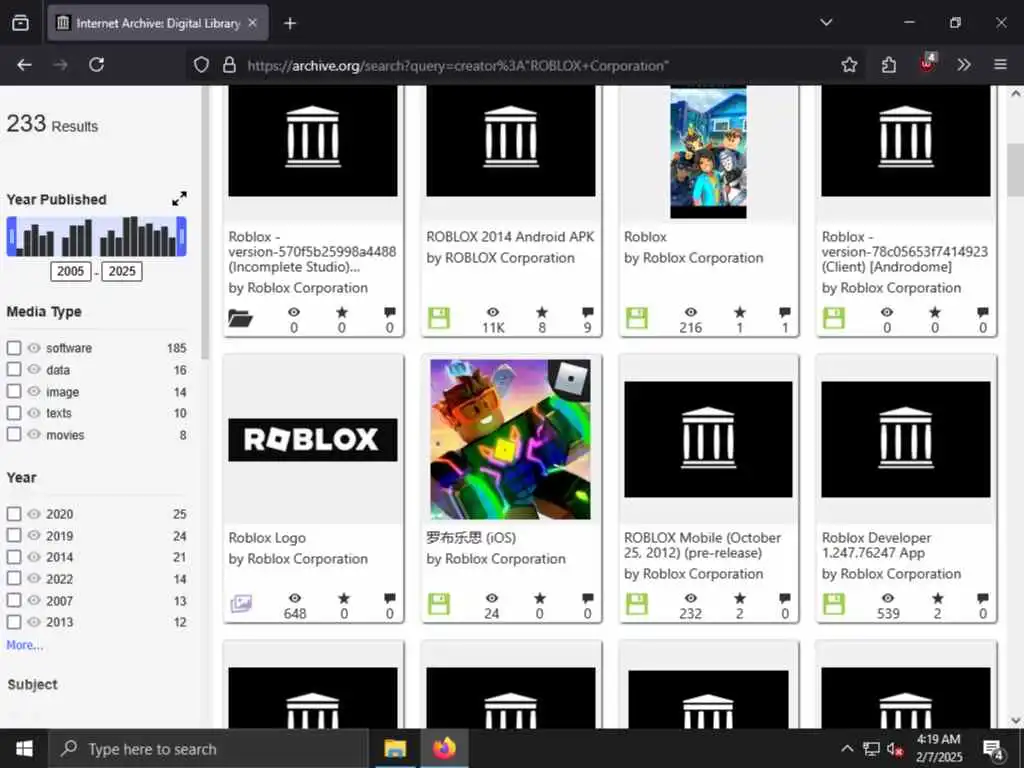Viewport: 1024px width, 768px height.
Task: Click the Roblox characters thumbnail image
Action: click(709, 153)
